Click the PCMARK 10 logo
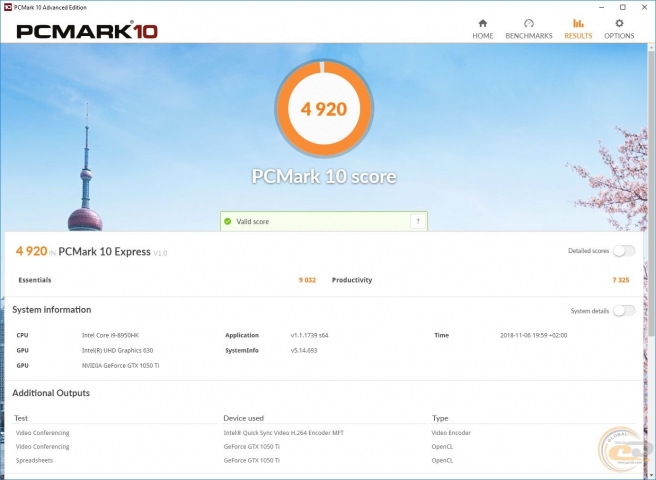The width and height of the screenshot is (656, 480). pyautogui.click(x=87, y=31)
